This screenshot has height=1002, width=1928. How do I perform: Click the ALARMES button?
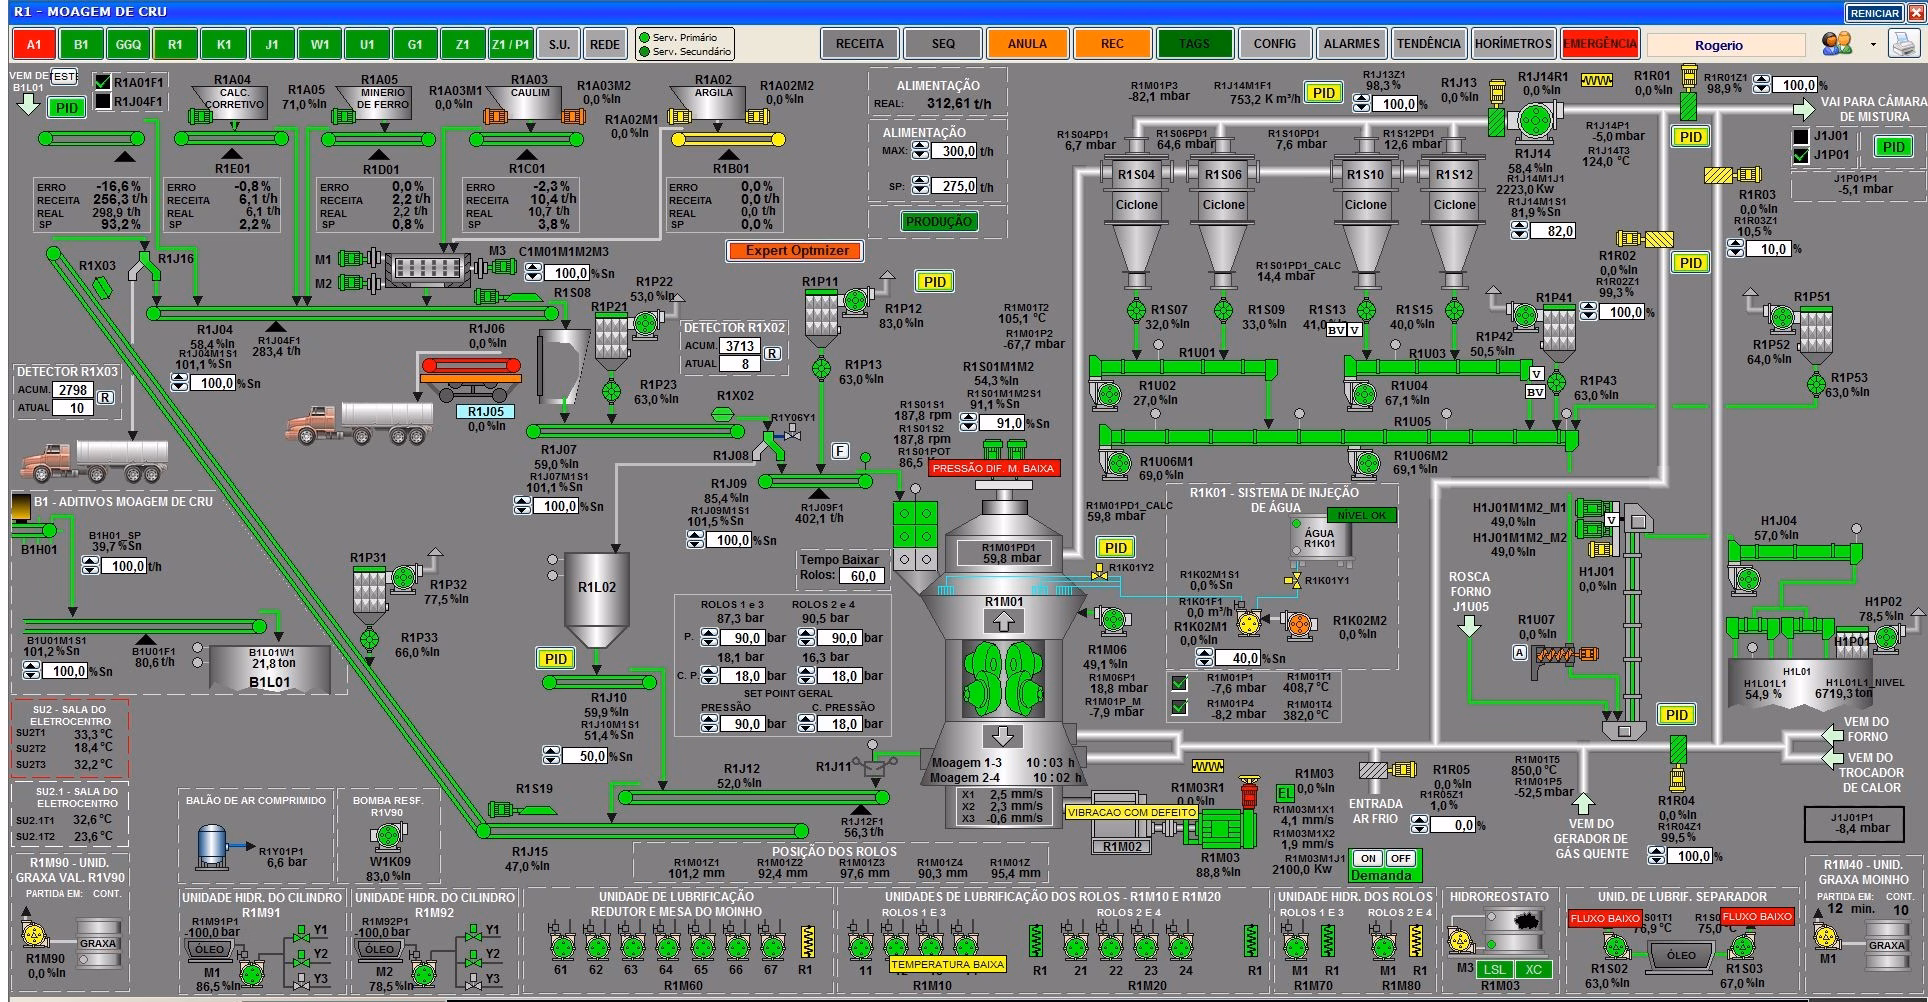point(1351,44)
